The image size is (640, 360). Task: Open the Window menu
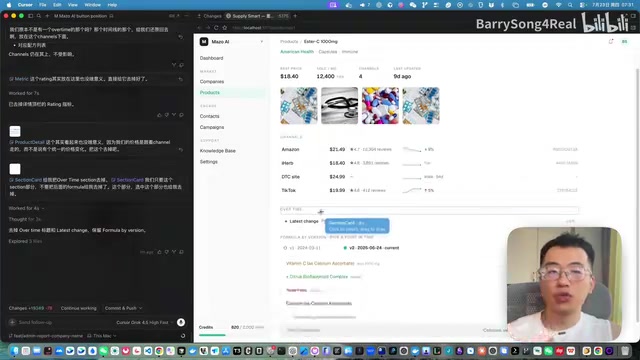pyautogui.click(x=93, y=5)
